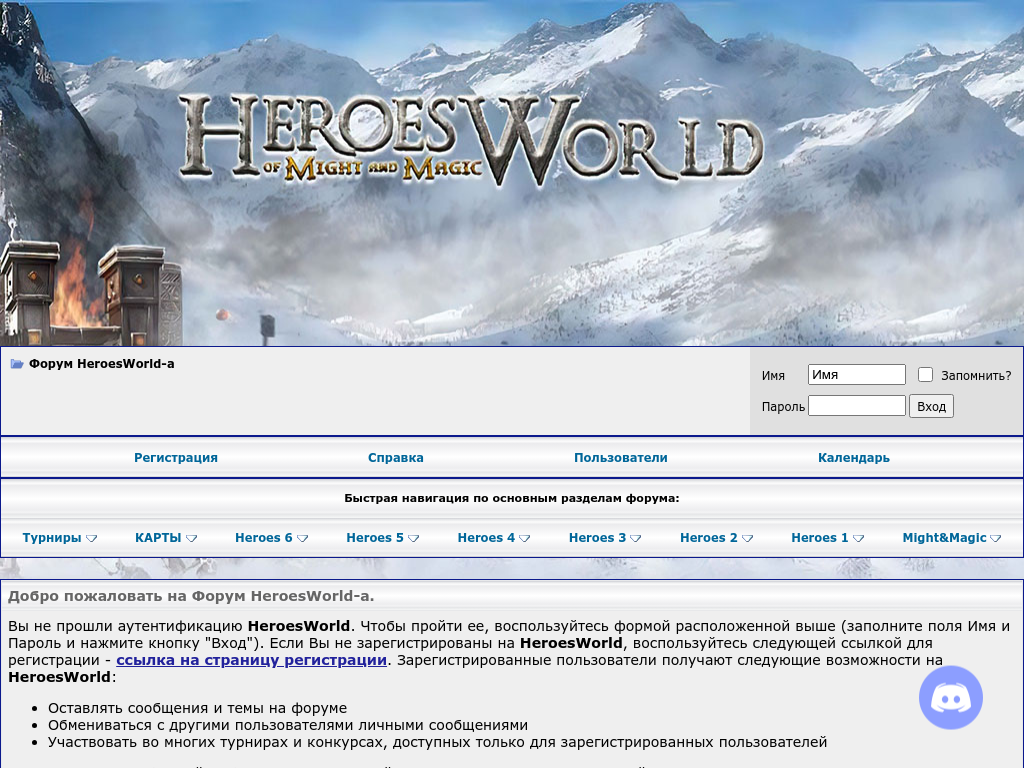1024x768 pixels.
Task: Open Heroes 5 navigation dropdown
Action: pyautogui.click(x=382, y=538)
